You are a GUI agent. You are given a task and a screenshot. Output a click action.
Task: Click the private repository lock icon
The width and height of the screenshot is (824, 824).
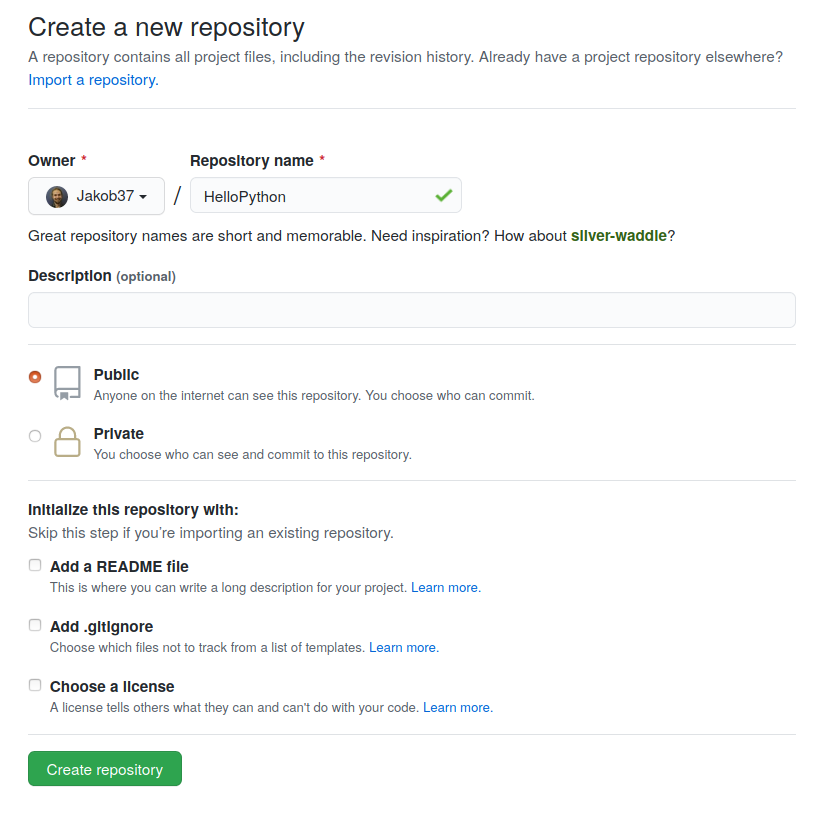pos(67,442)
